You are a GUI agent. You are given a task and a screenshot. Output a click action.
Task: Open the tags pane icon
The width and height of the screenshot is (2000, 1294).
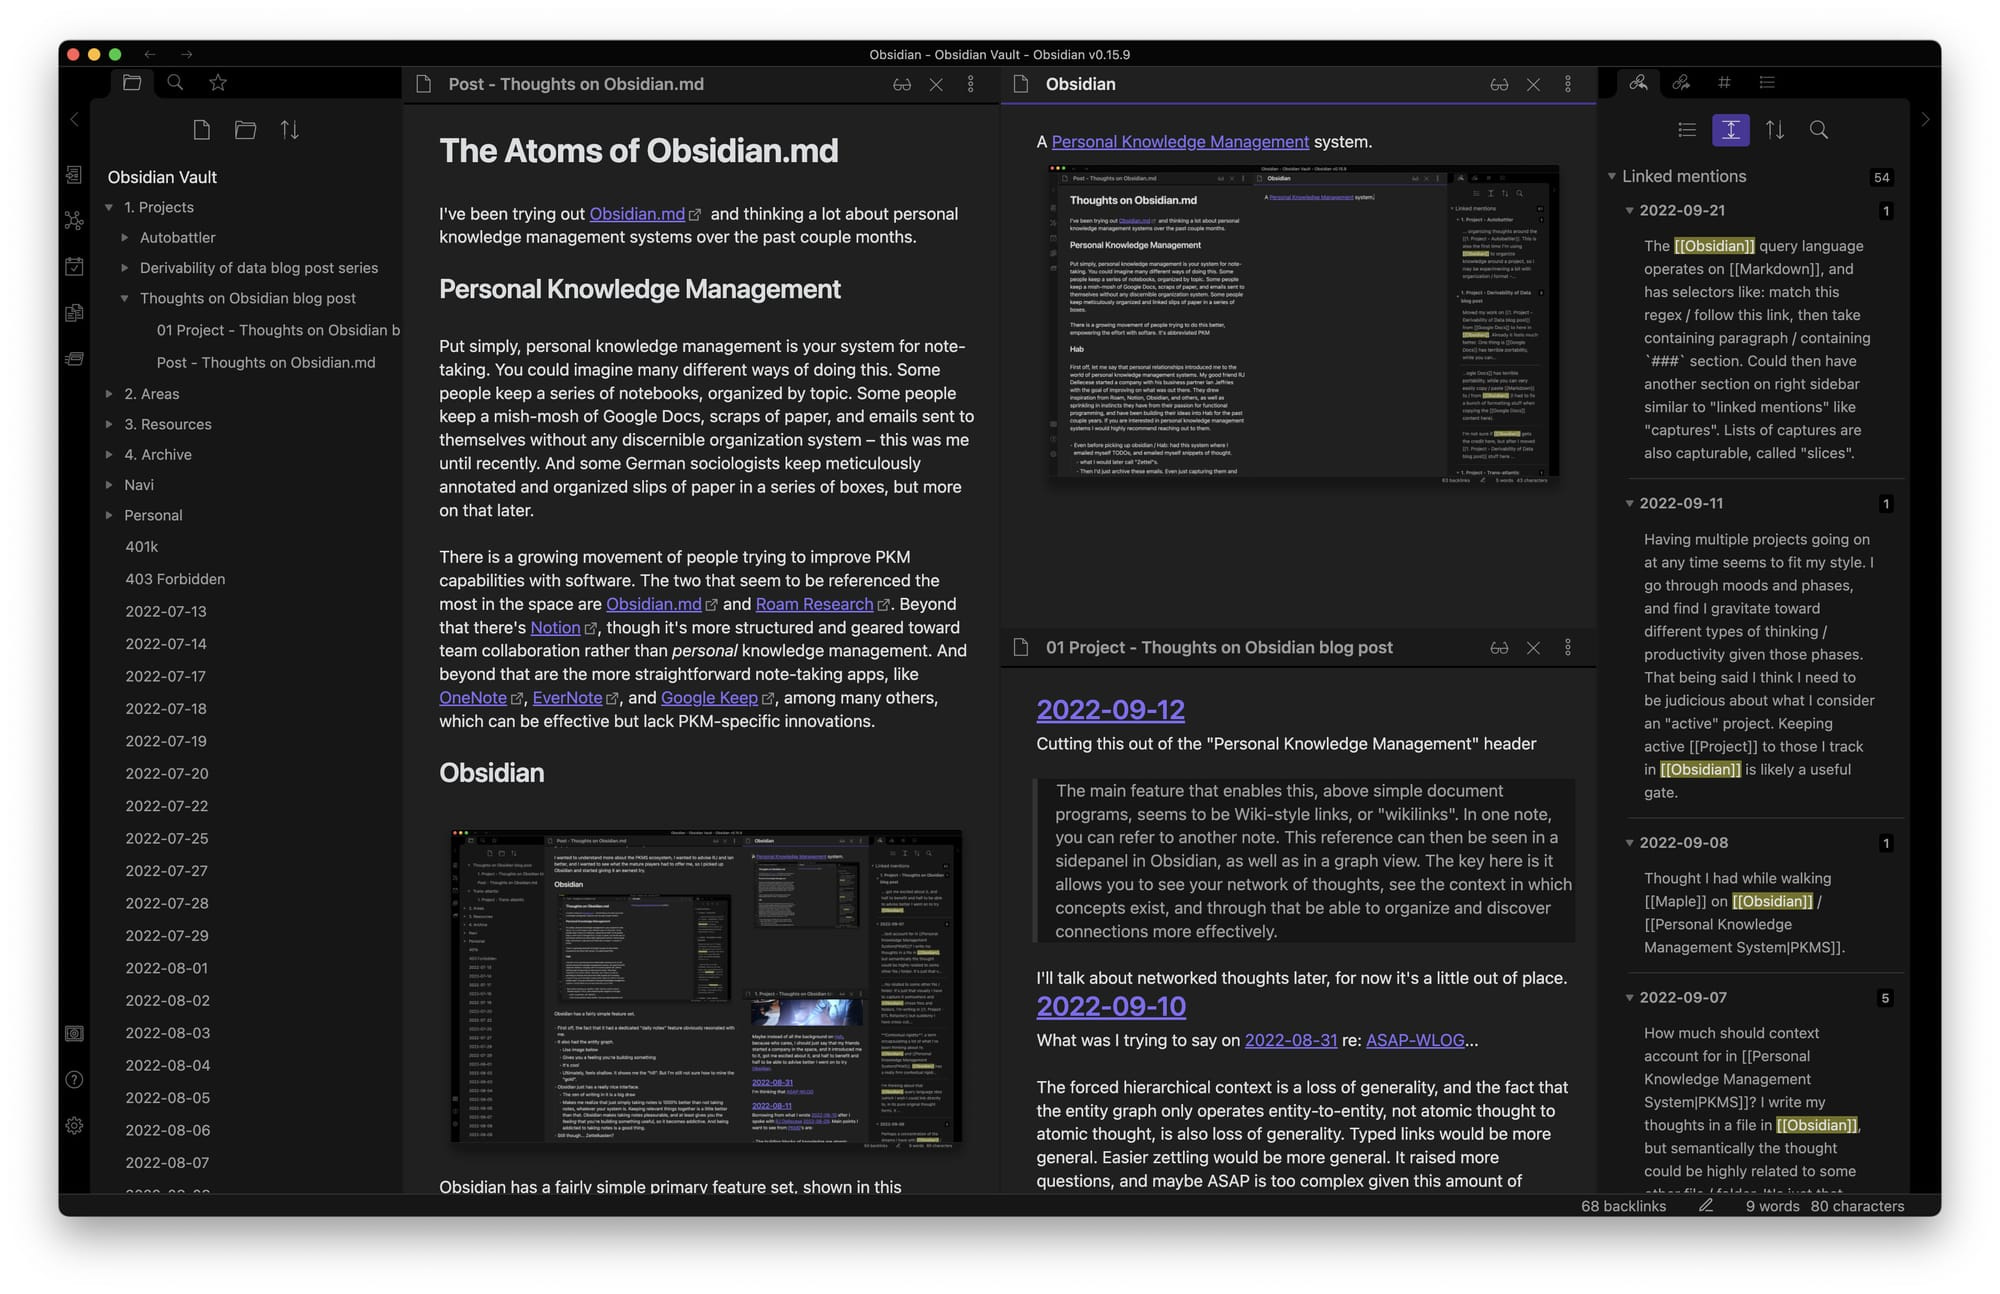tap(1724, 83)
